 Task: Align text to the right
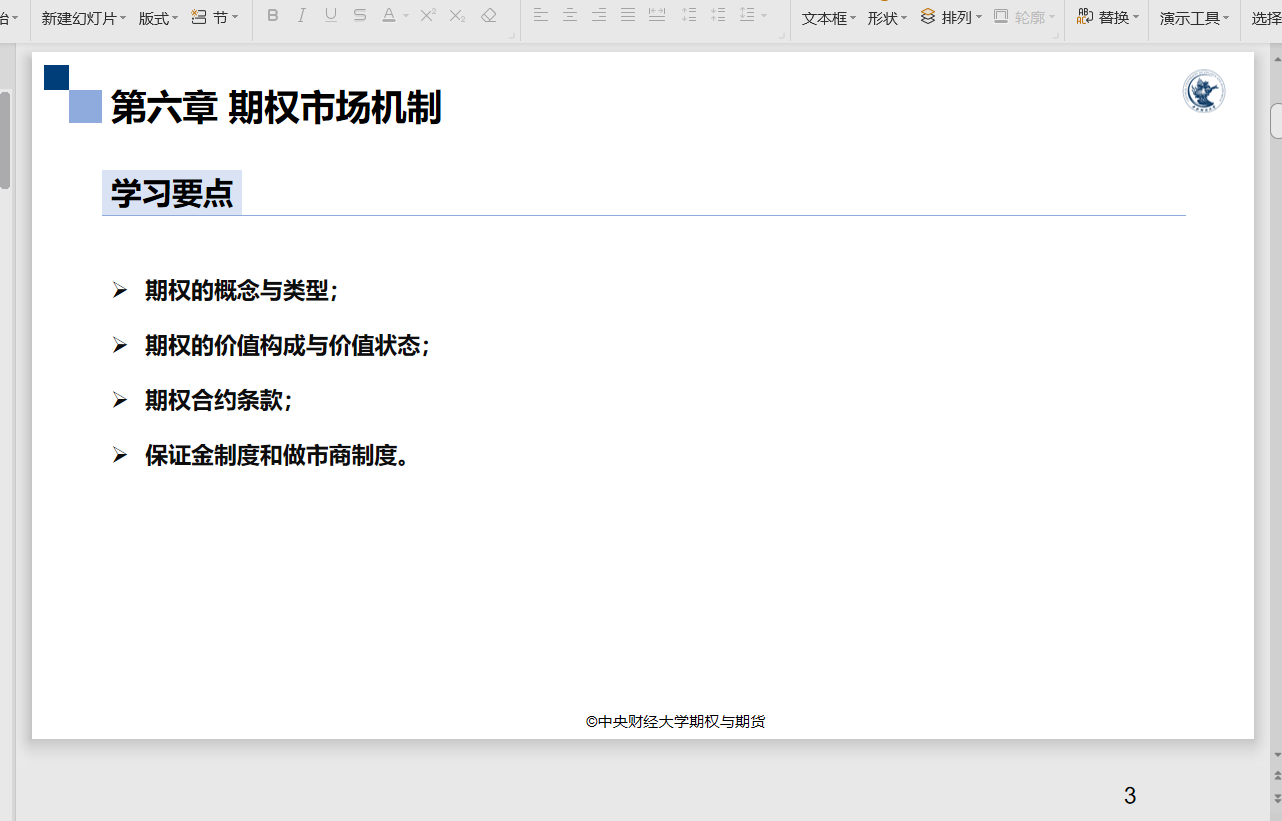(x=599, y=16)
